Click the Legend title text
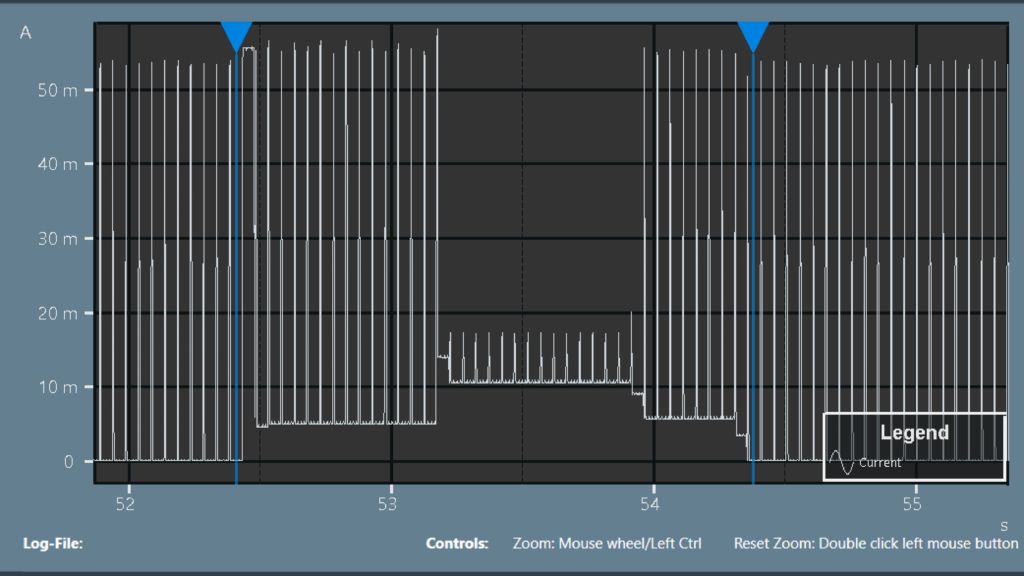 click(x=914, y=433)
